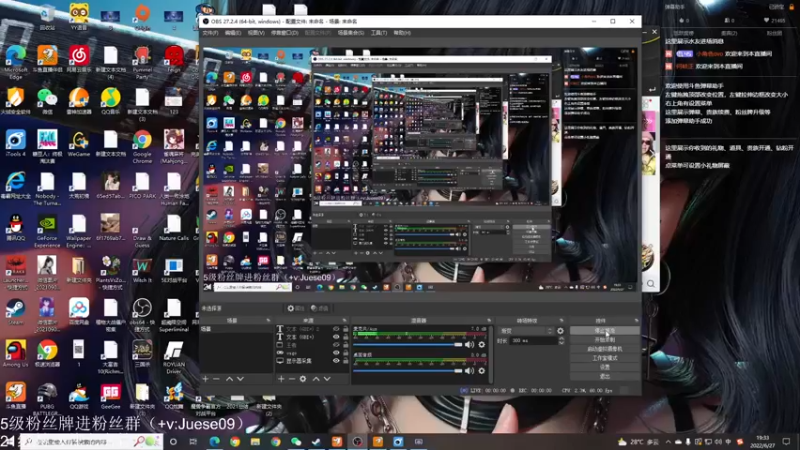Open the 视图(V) menu in OBS
Viewport: 800px width, 450px height.
(256, 33)
